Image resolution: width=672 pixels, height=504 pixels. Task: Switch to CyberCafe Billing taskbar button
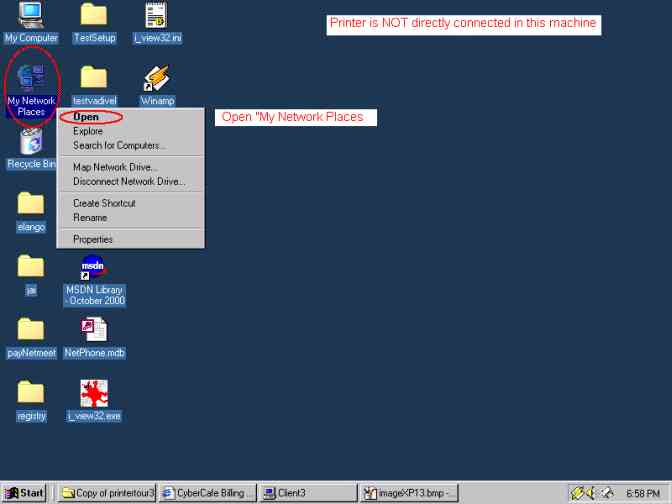pyautogui.click(x=208, y=492)
